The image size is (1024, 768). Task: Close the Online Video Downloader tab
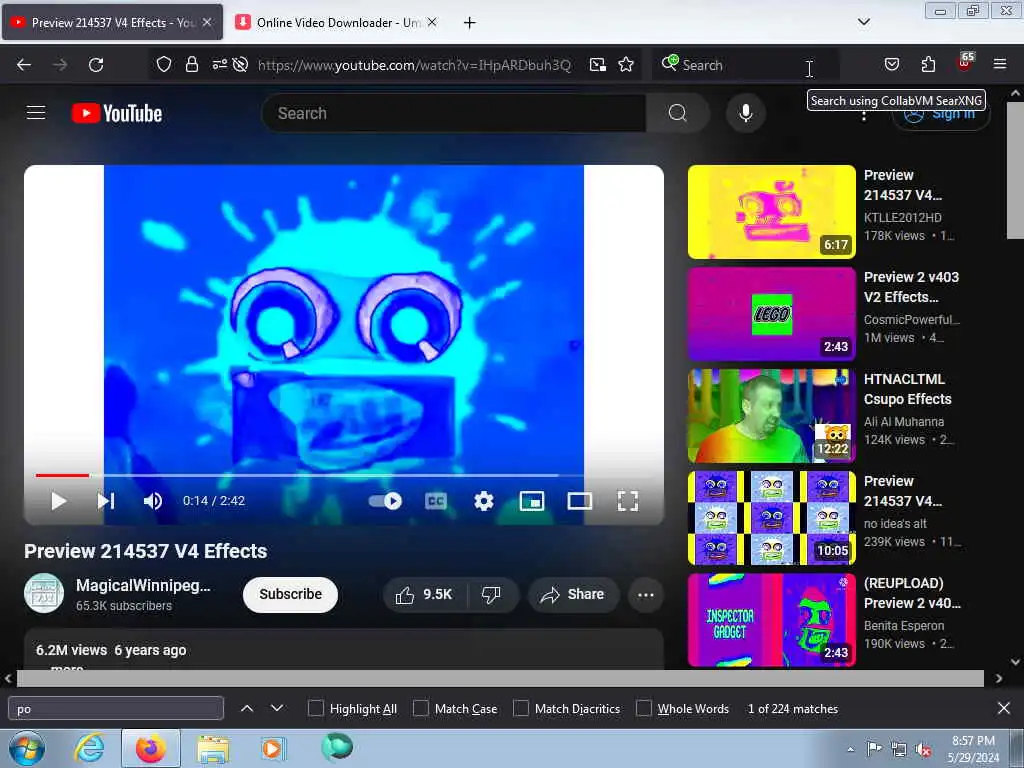click(432, 22)
